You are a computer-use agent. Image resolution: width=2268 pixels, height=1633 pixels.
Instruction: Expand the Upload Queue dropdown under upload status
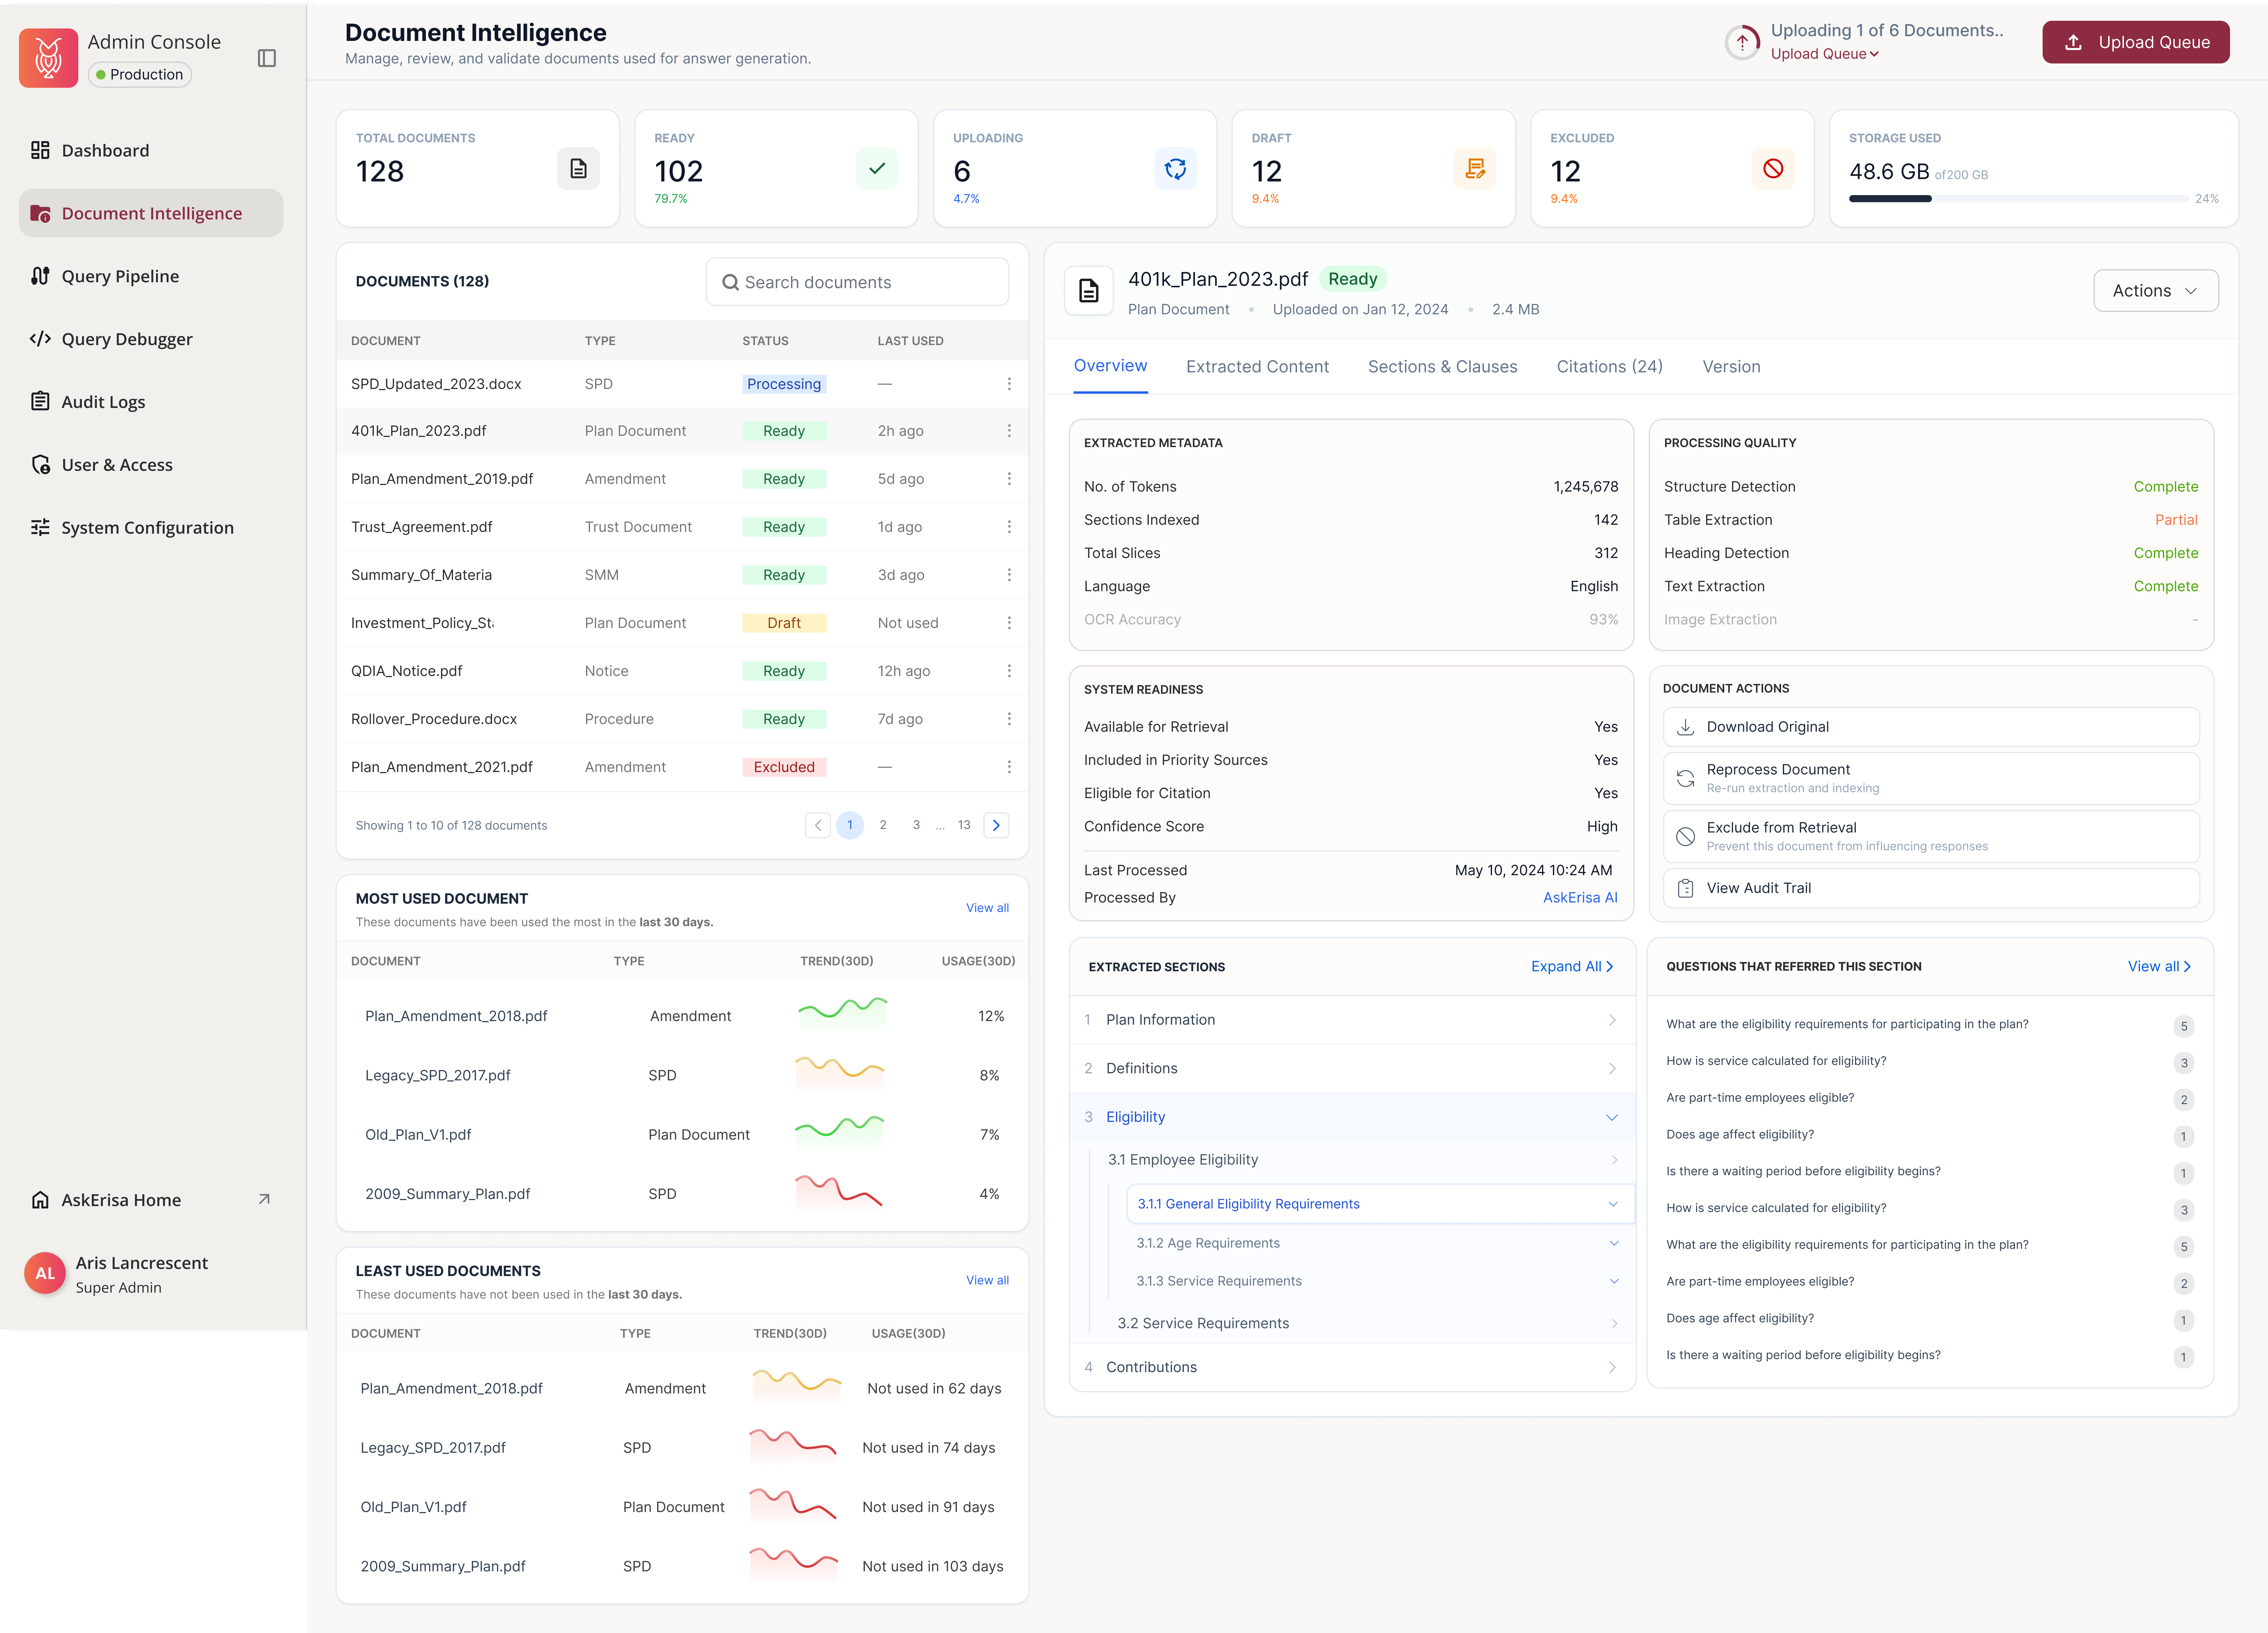click(x=1824, y=54)
